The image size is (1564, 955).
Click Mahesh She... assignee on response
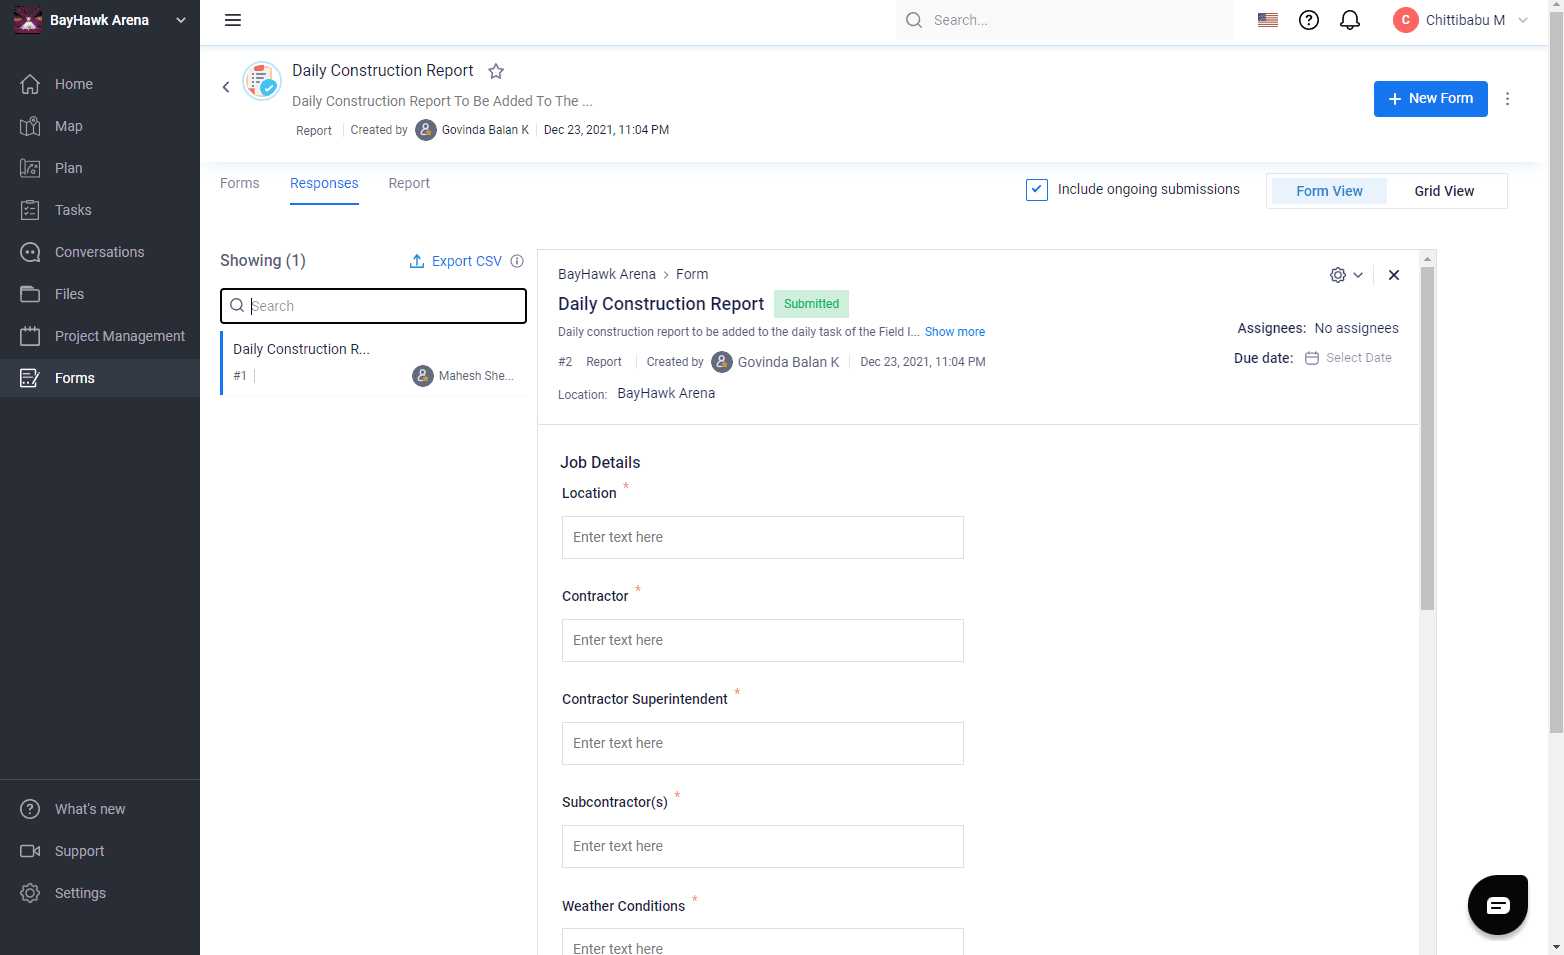(464, 376)
